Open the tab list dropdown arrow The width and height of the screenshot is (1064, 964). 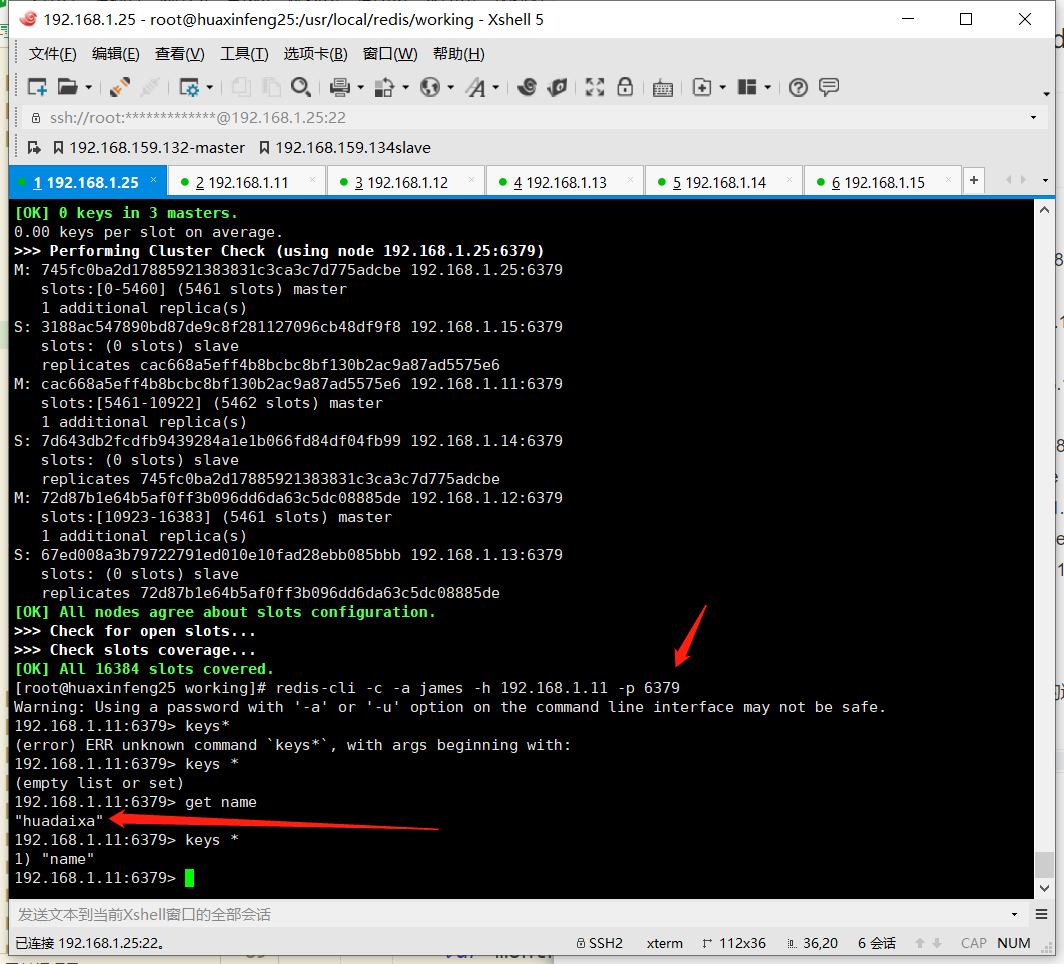tap(1045, 180)
